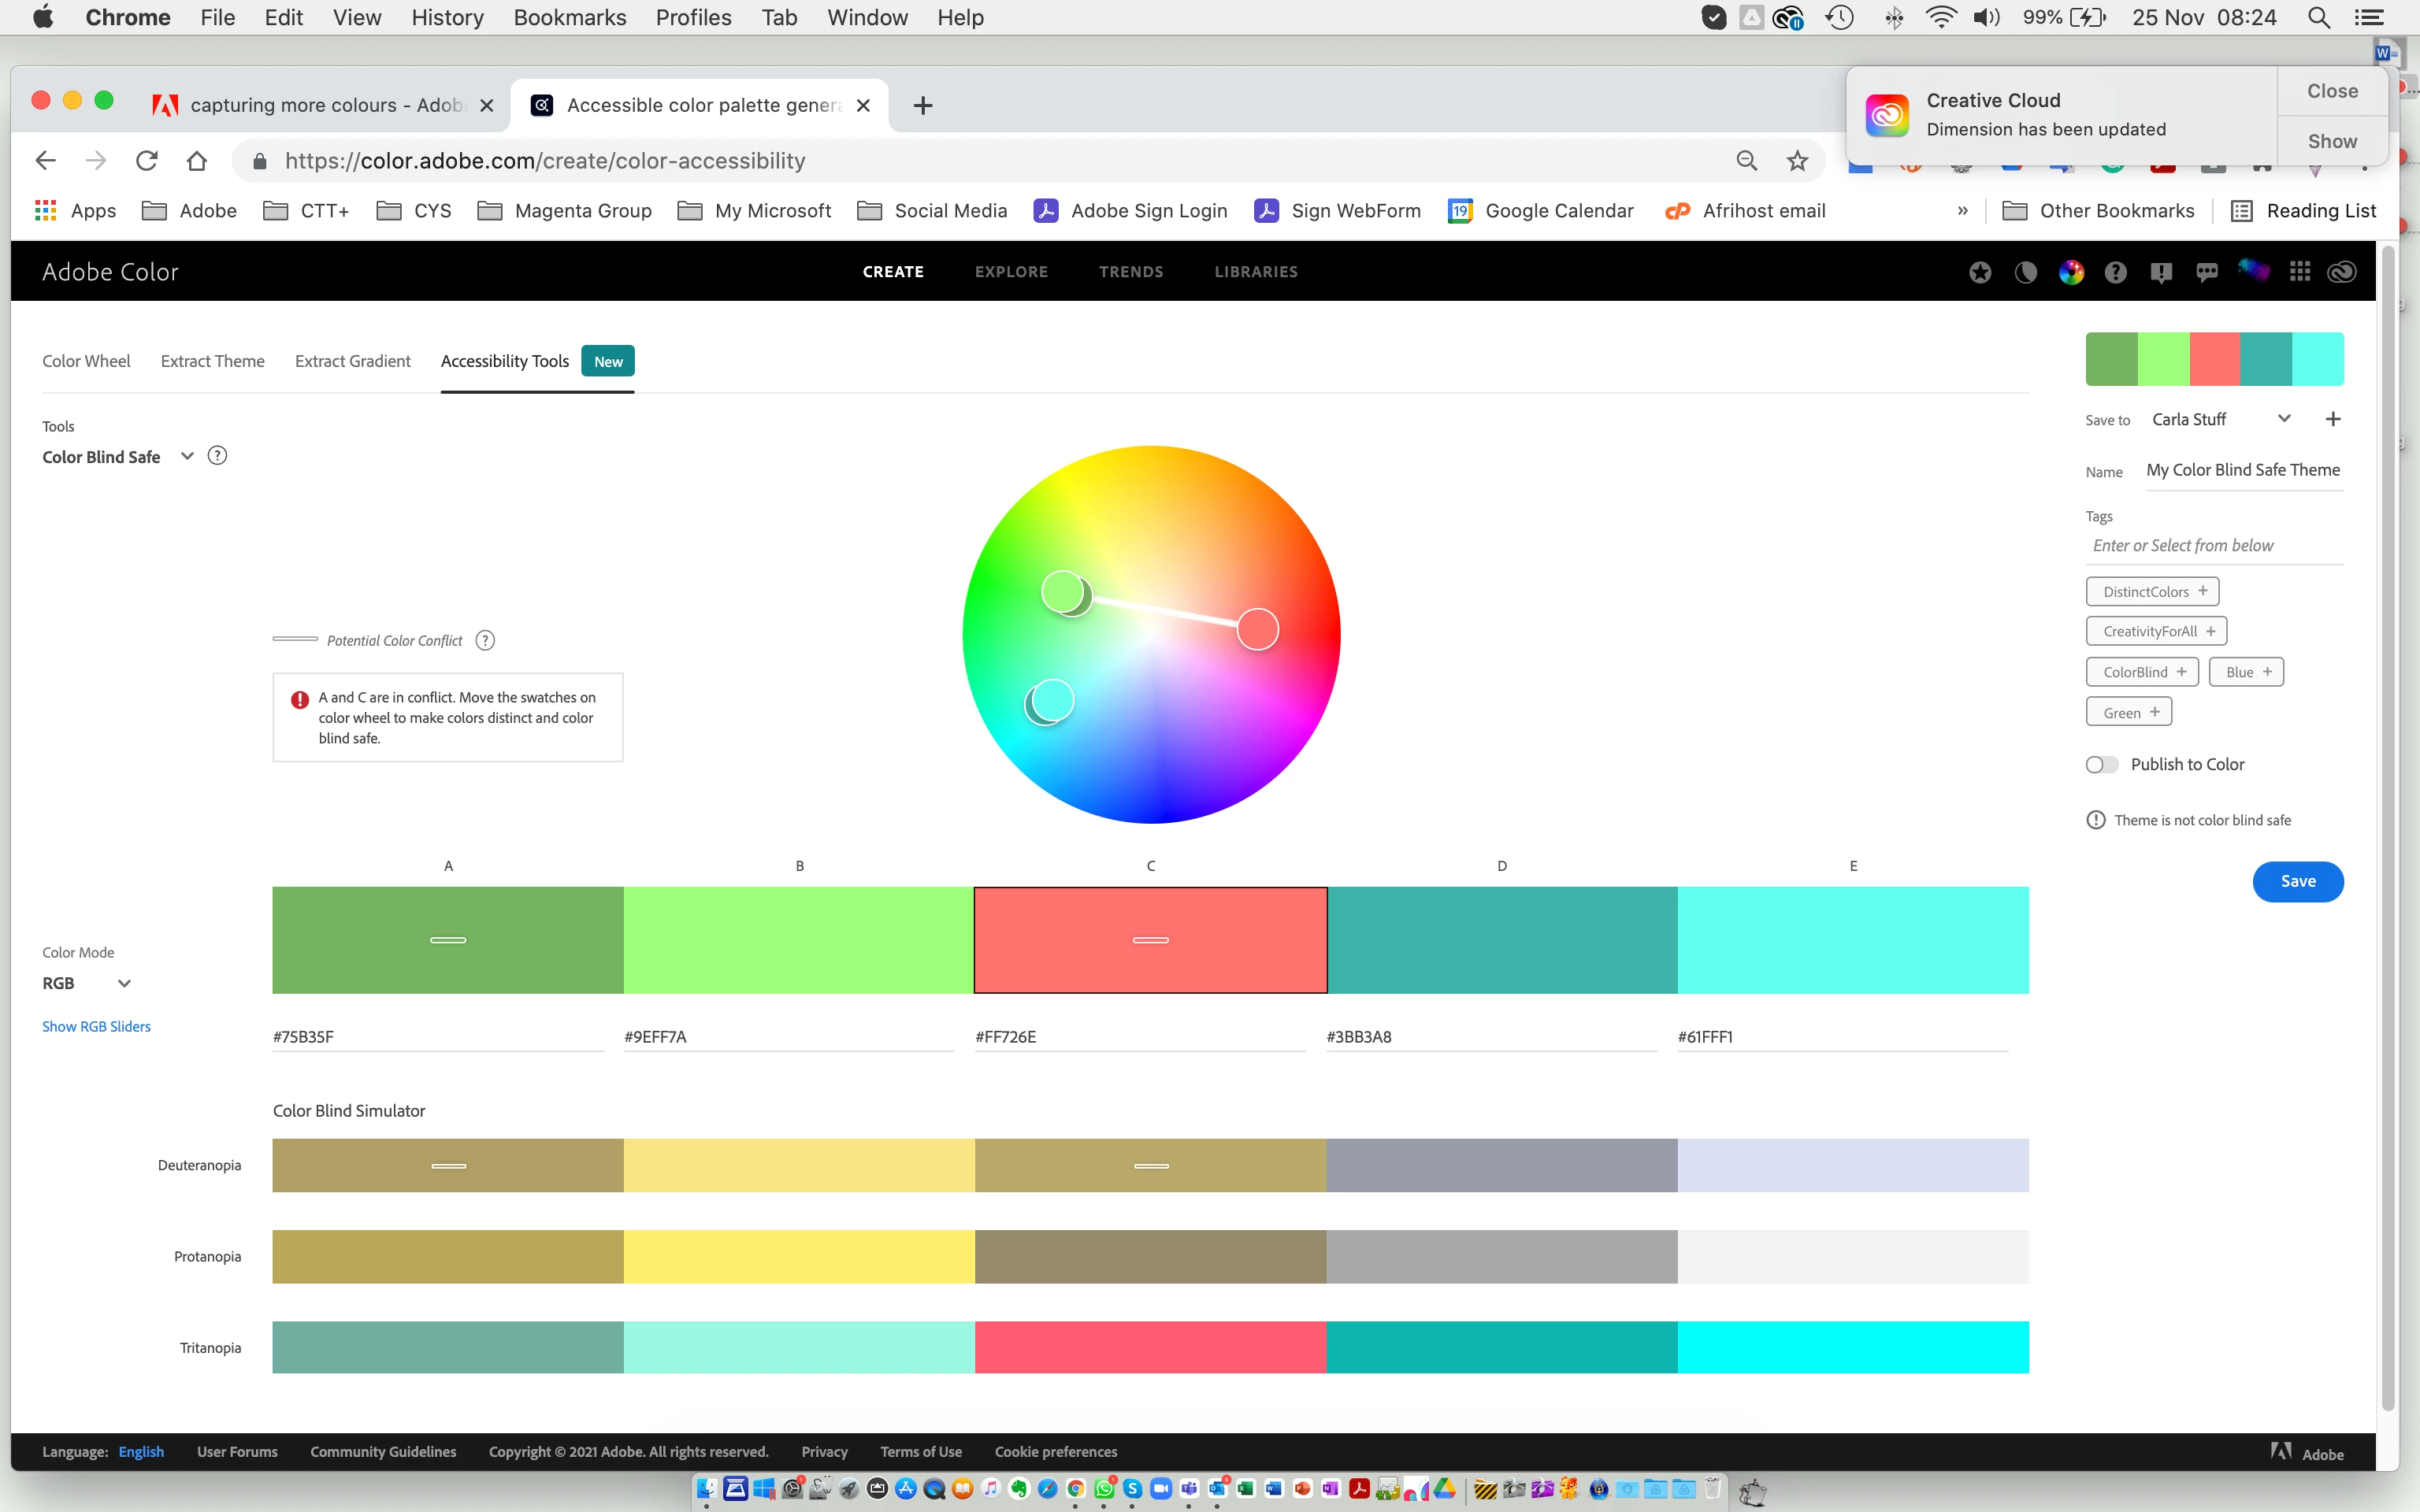Viewport: 2420px width, 1512px height.
Task: Select color swatch D teal
Action: [x=1501, y=939]
